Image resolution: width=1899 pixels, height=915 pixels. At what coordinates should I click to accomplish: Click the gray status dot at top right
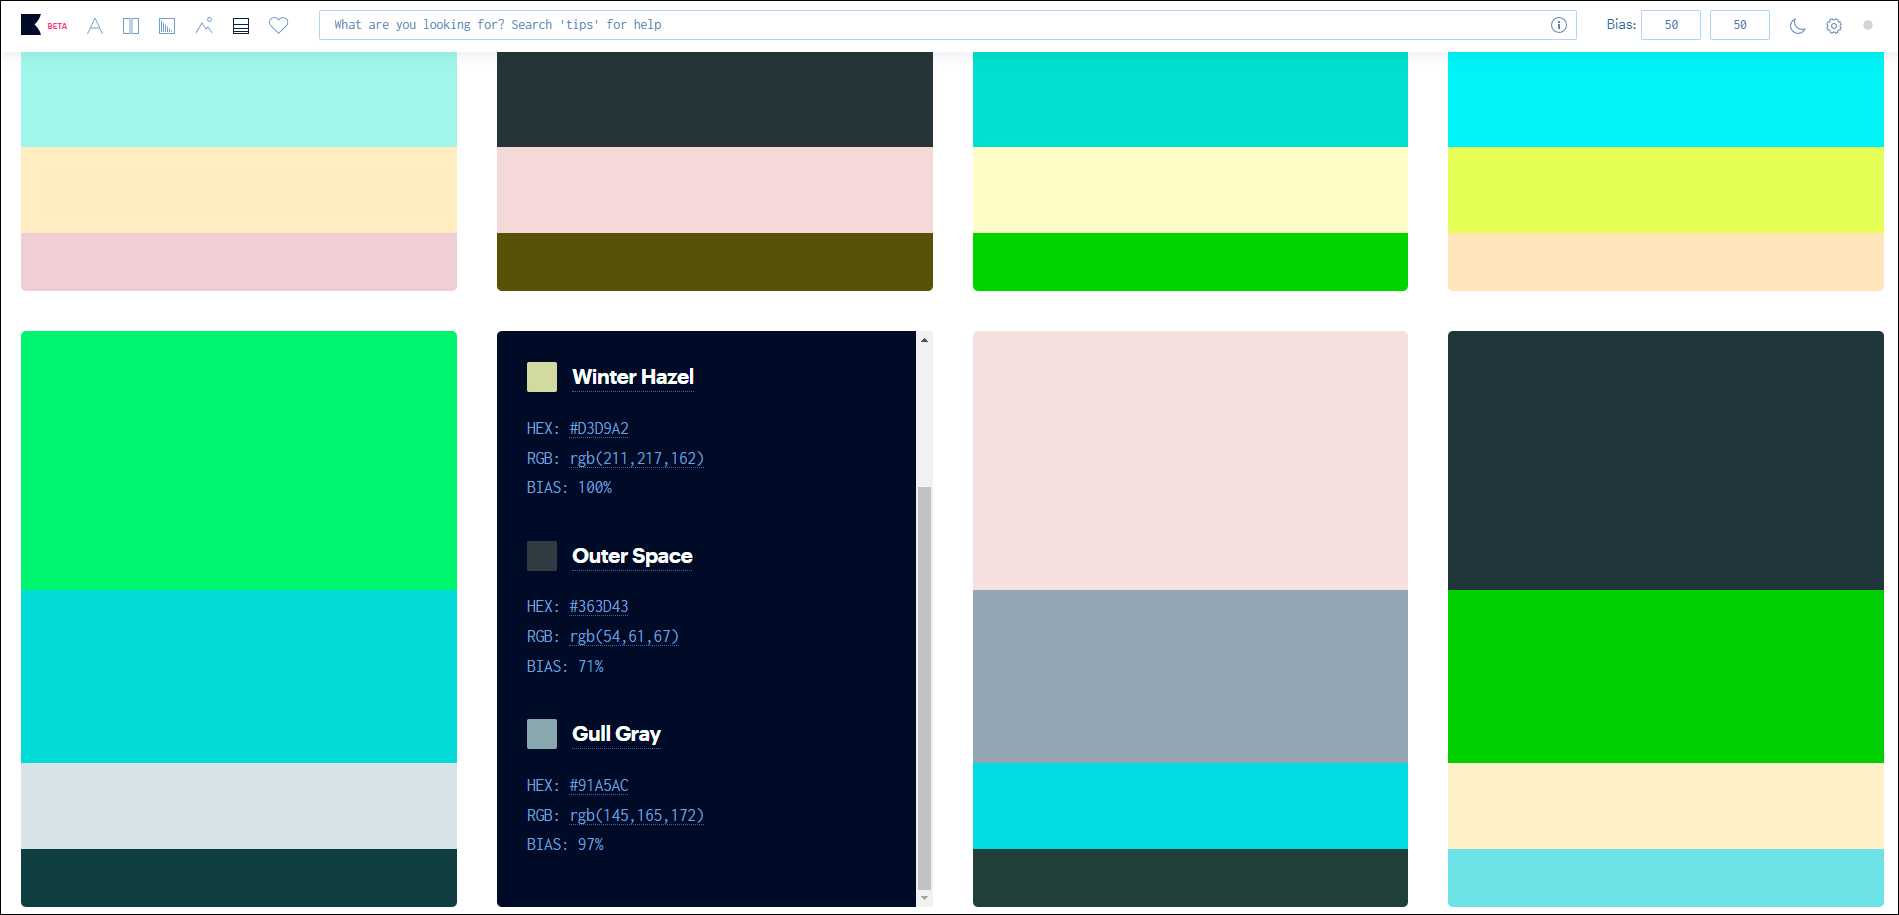pyautogui.click(x=1868, y=25)
